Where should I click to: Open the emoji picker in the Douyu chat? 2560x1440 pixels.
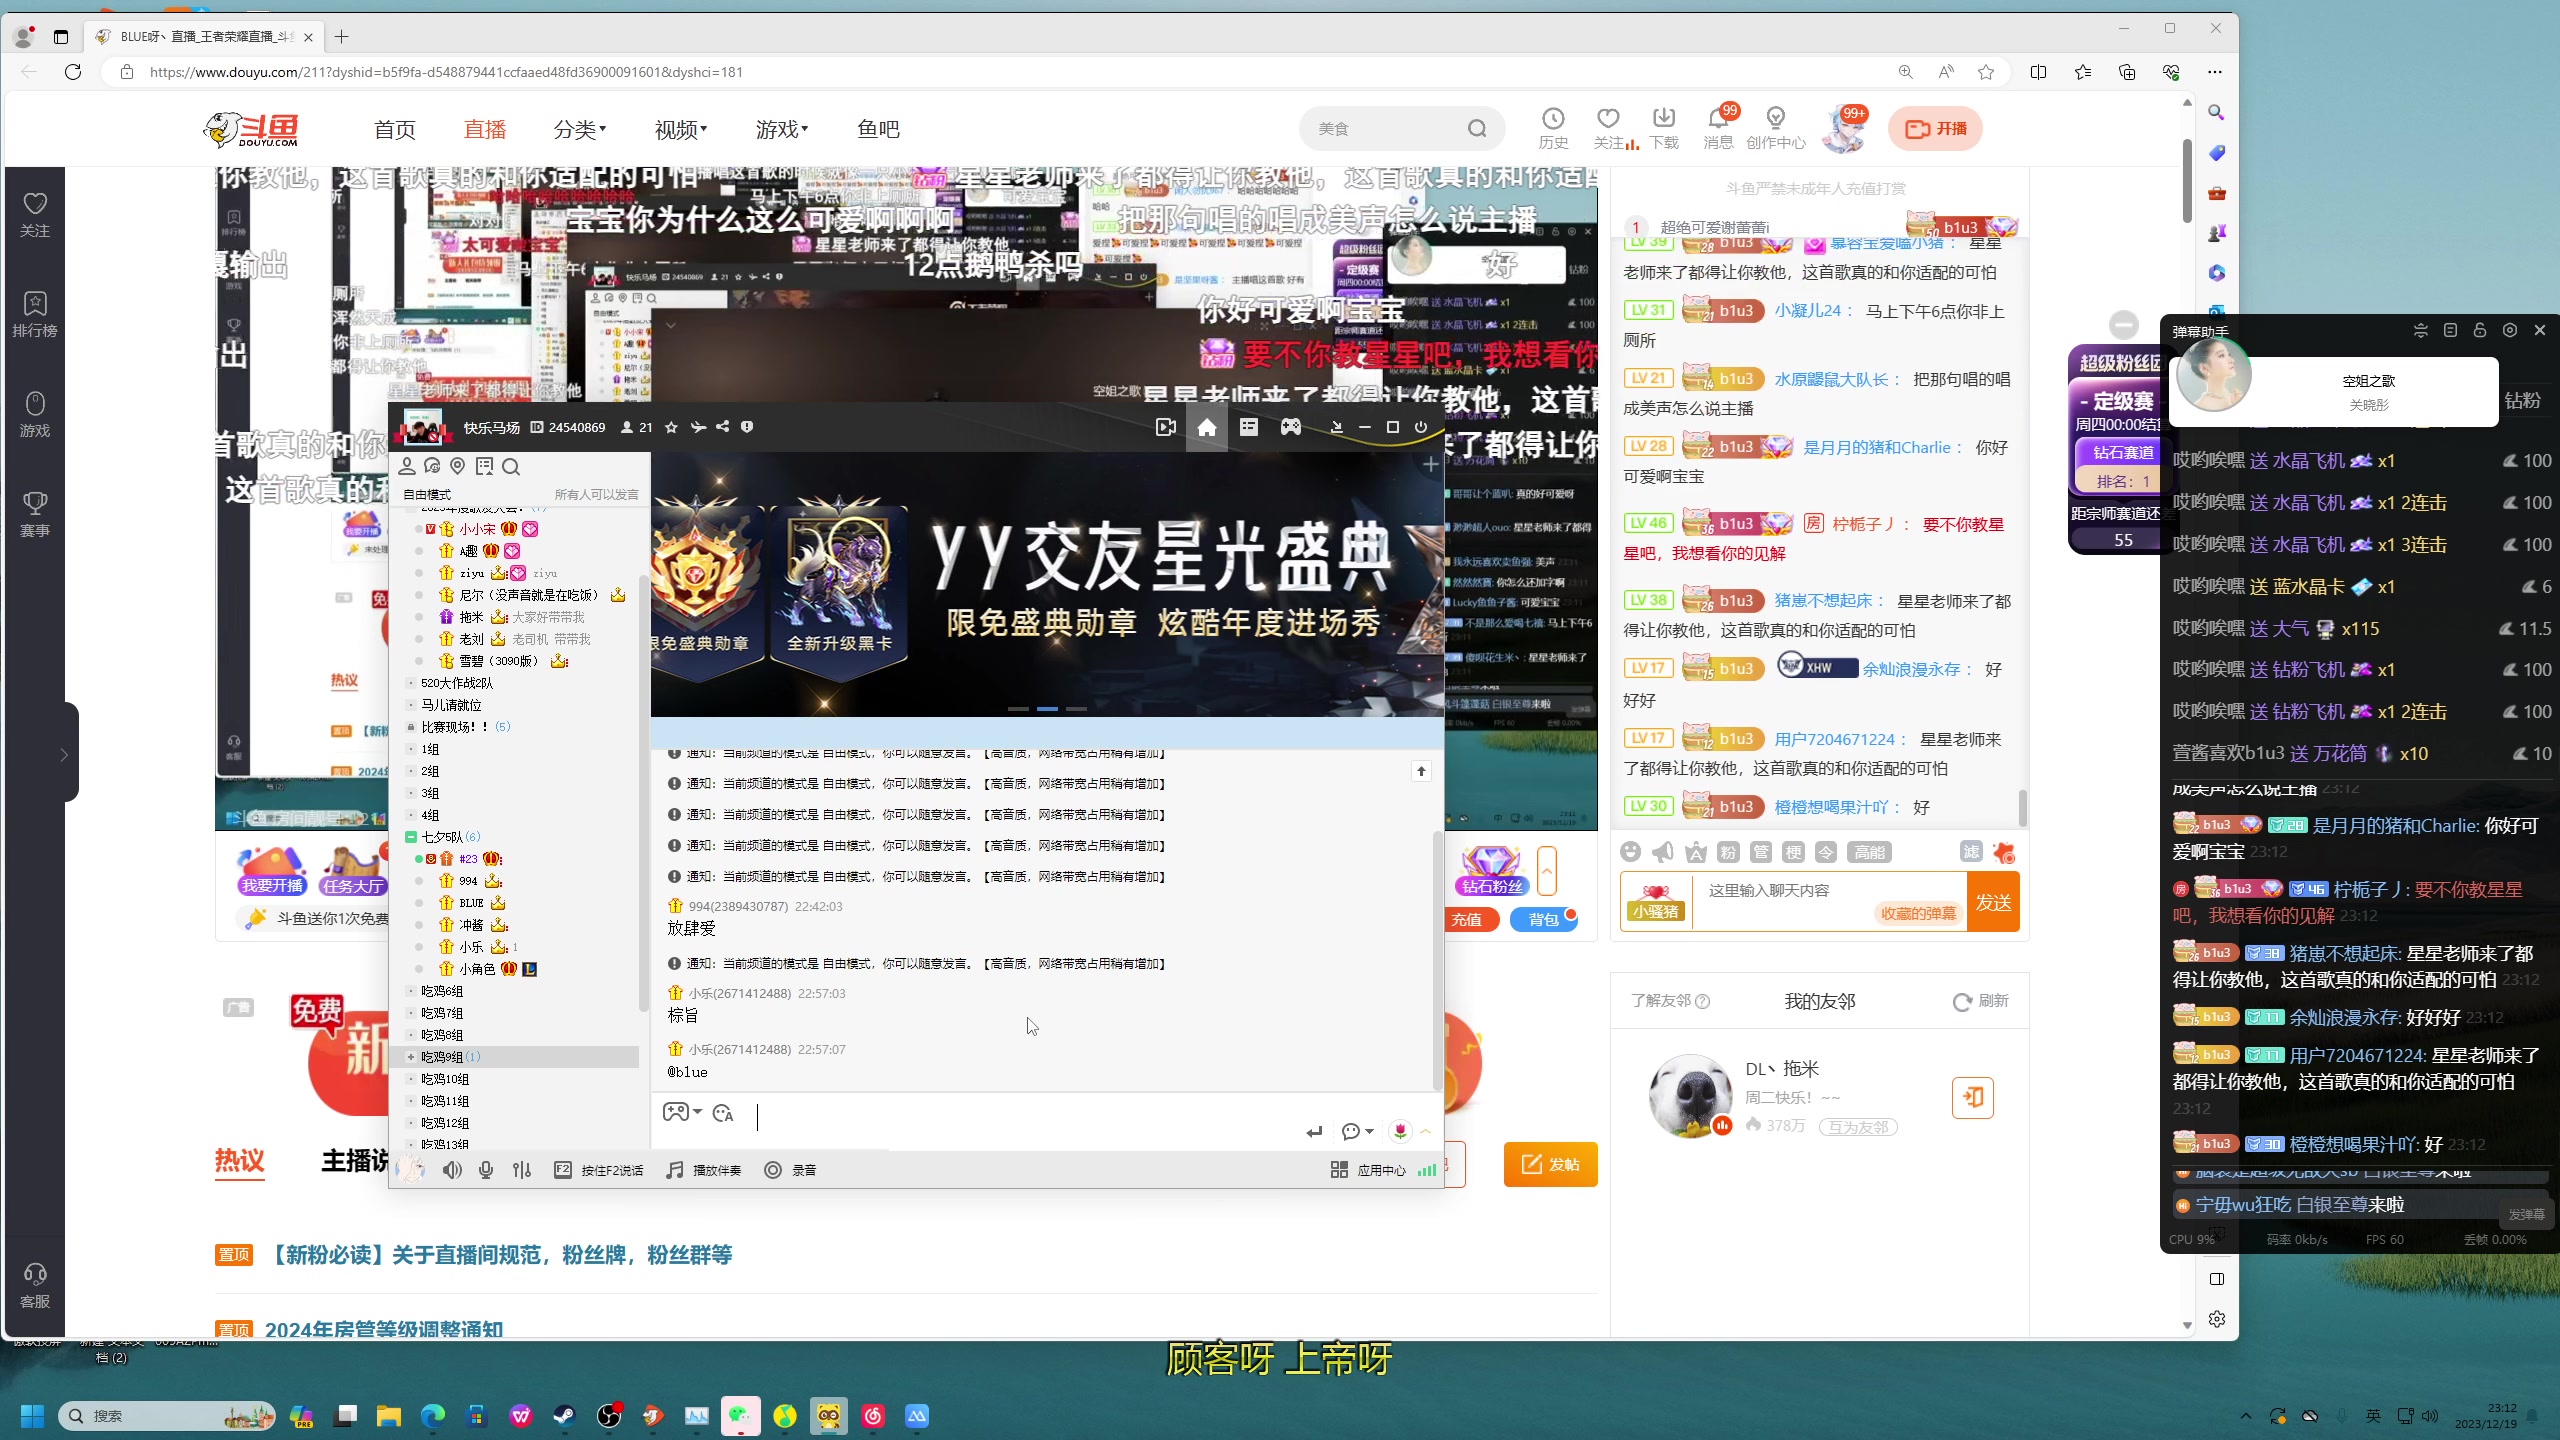click(1631, 851)
